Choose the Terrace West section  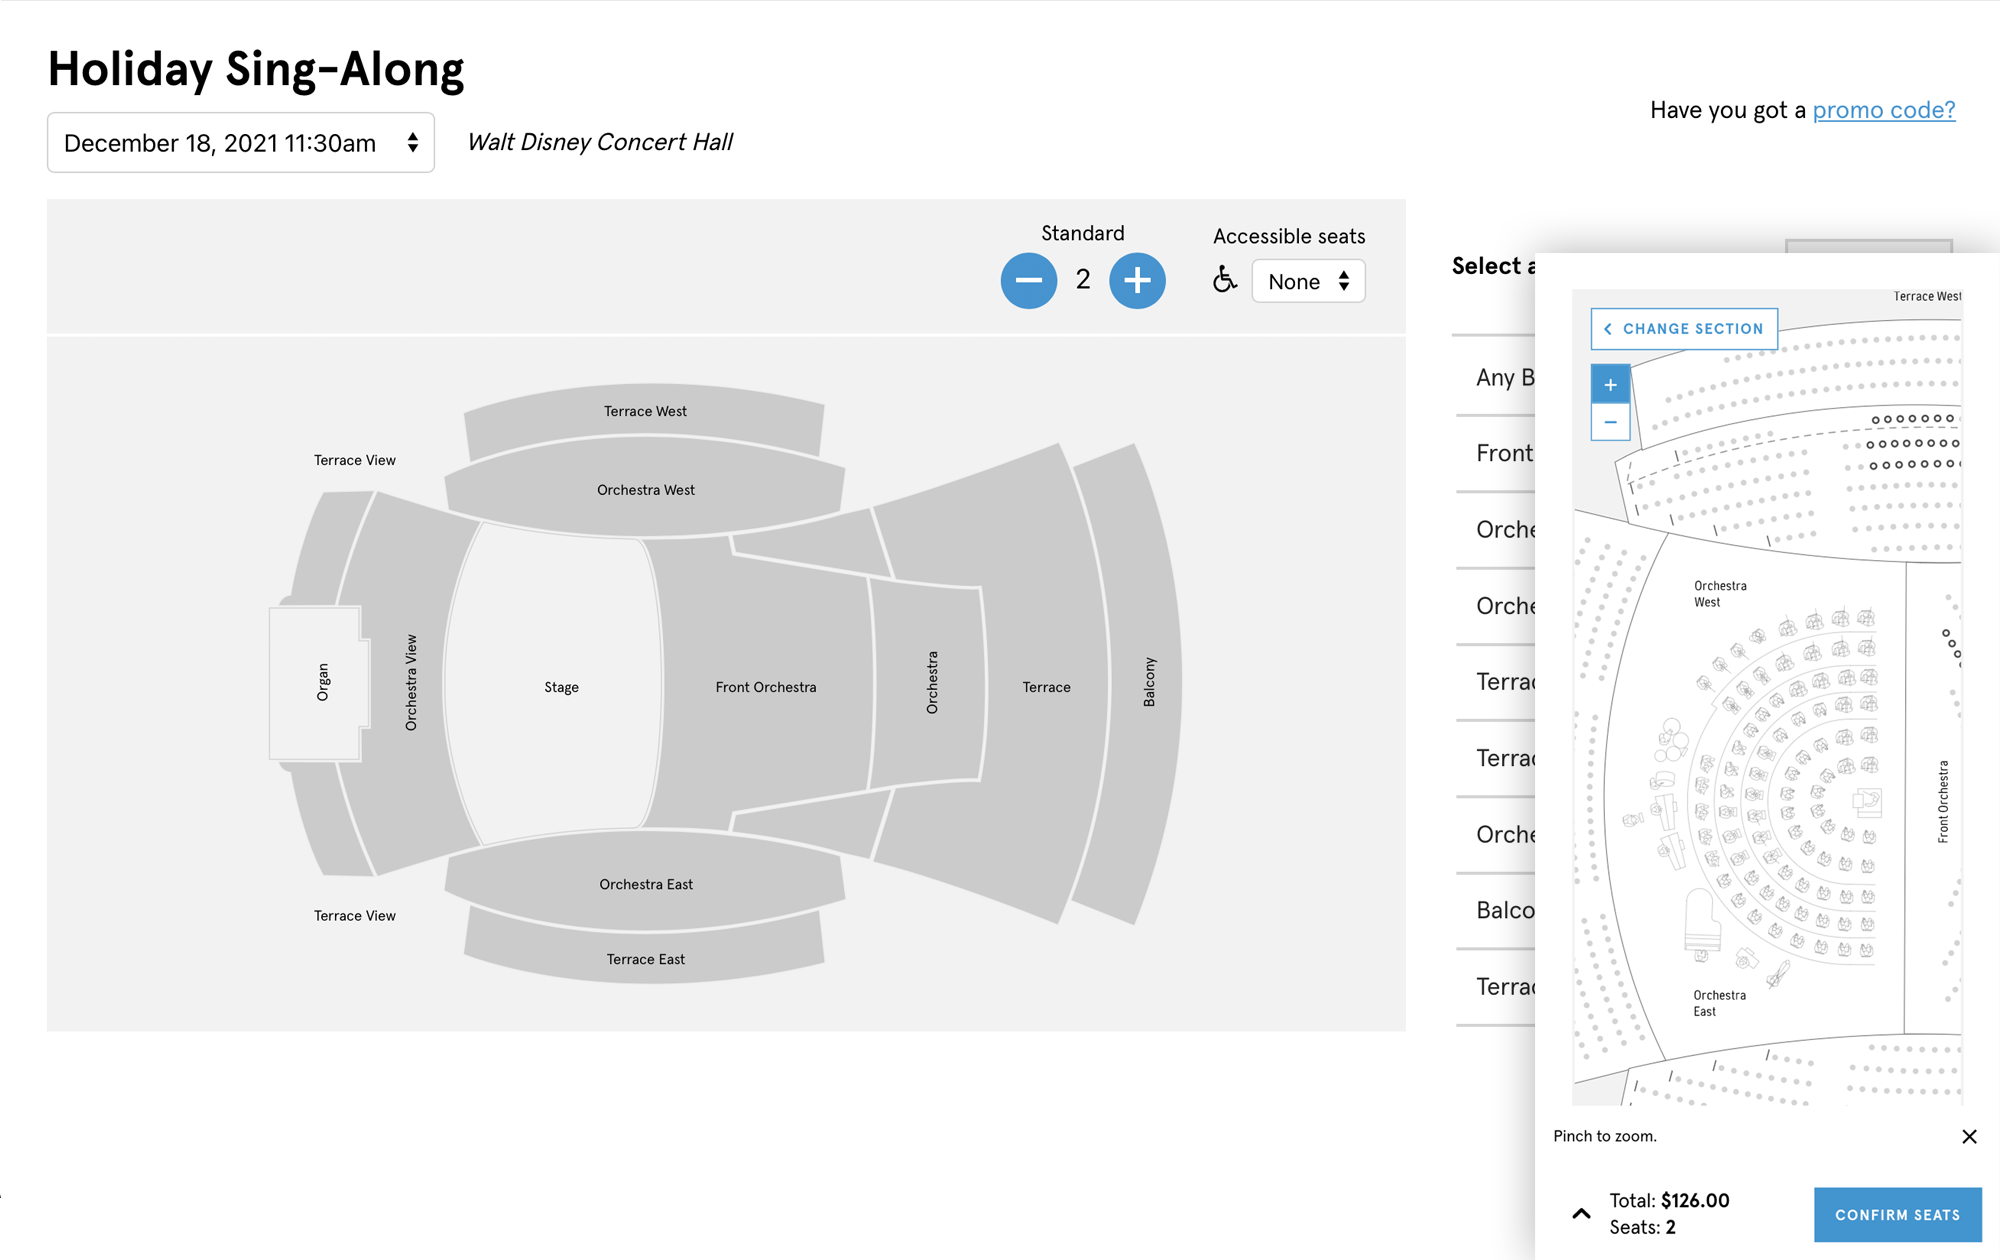click(645, 411)
